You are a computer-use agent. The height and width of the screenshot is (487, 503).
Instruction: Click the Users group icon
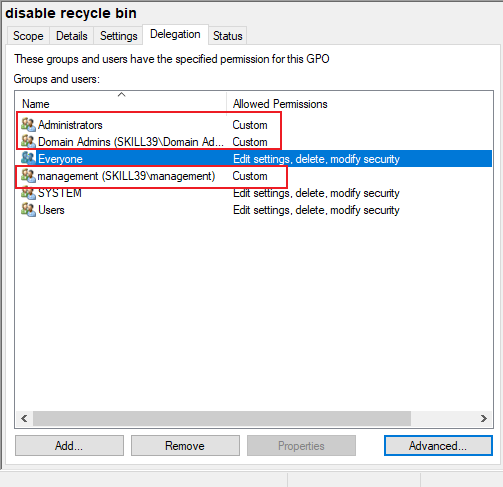(28, 210)
